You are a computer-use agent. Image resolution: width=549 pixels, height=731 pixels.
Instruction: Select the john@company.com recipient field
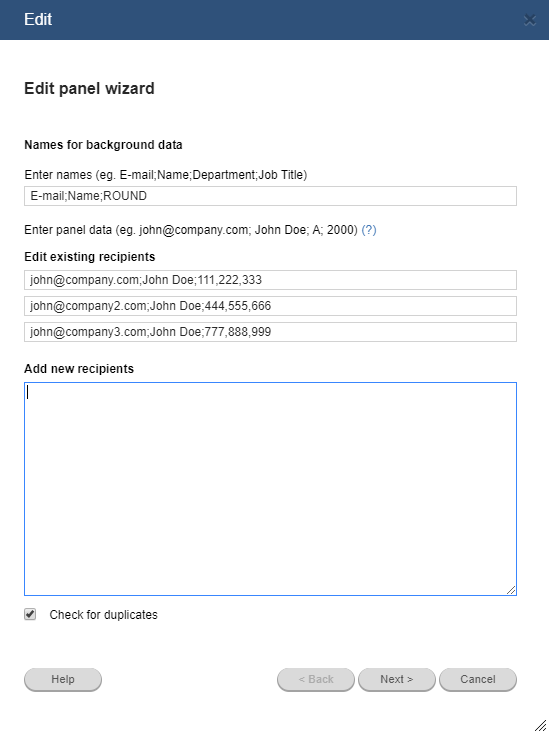(x=270, y=280)
